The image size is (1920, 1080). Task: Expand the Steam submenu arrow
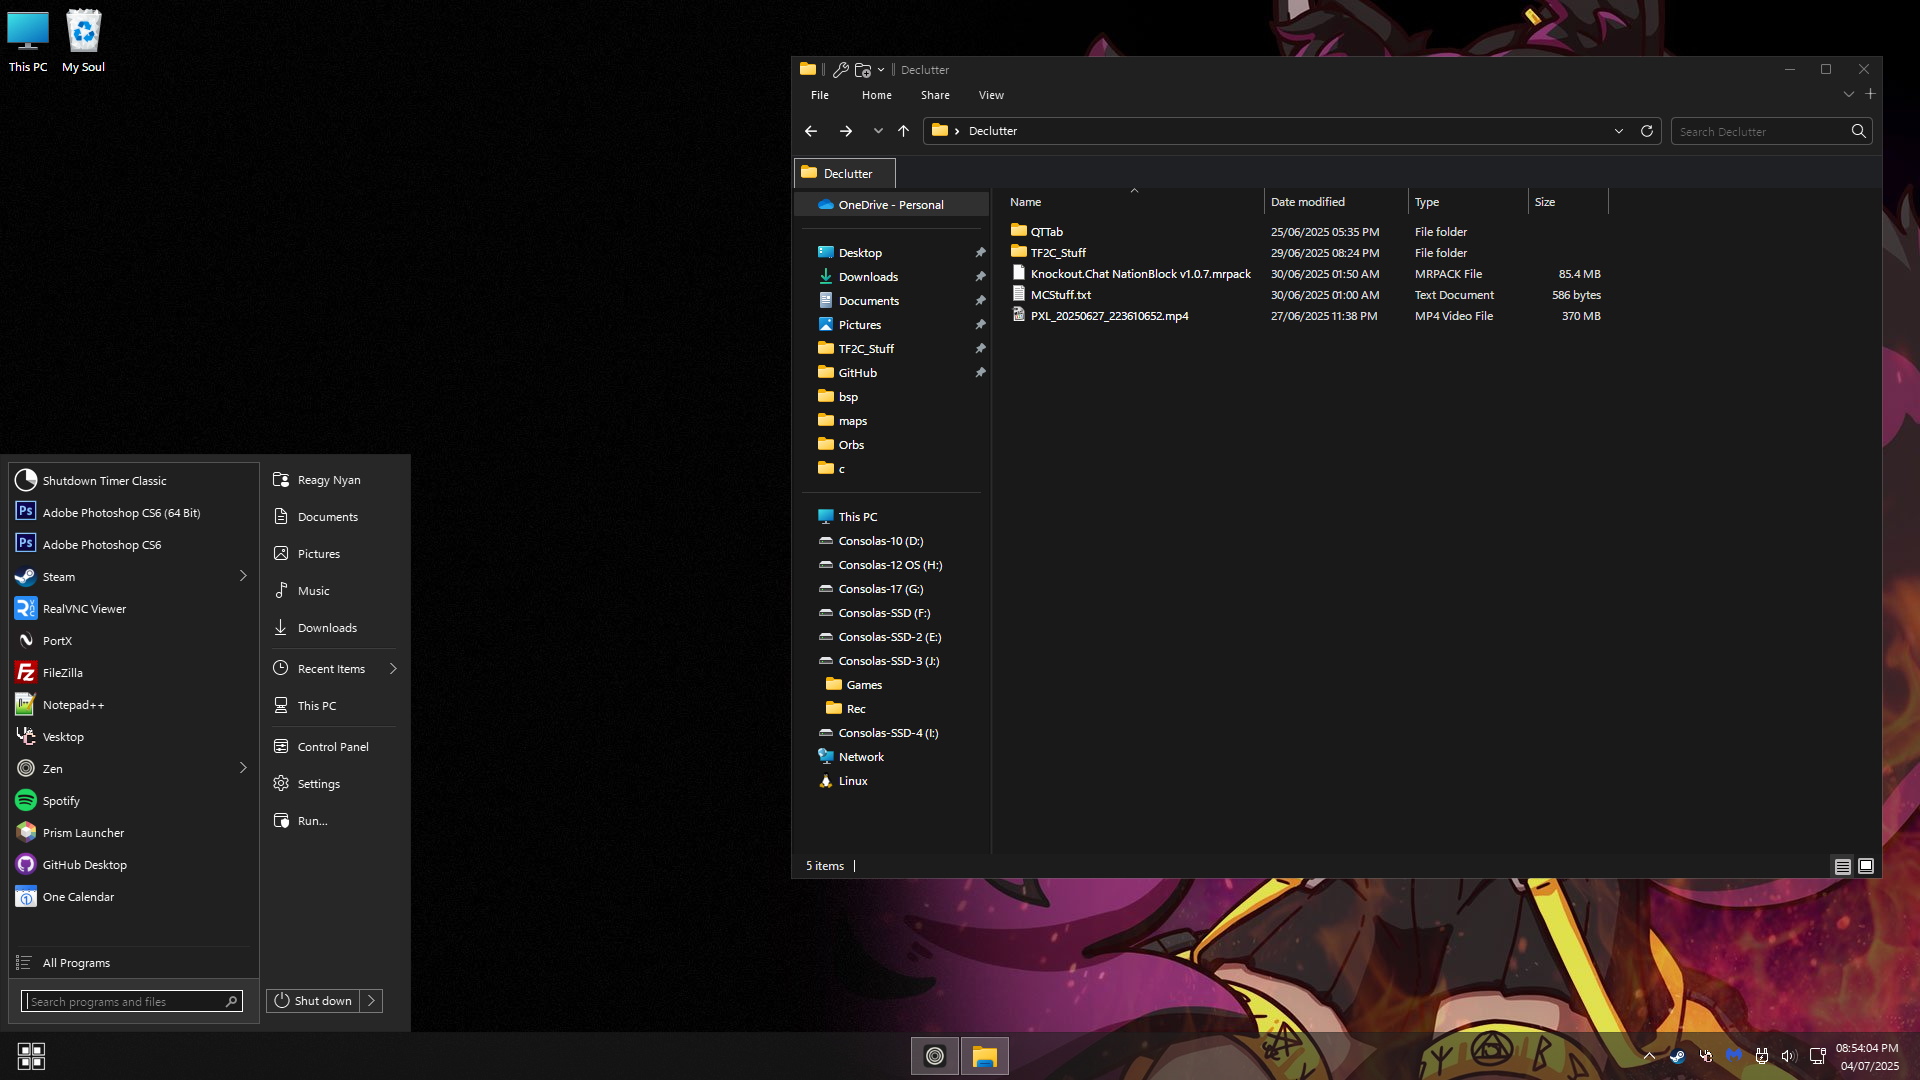[x=243, y=576]
